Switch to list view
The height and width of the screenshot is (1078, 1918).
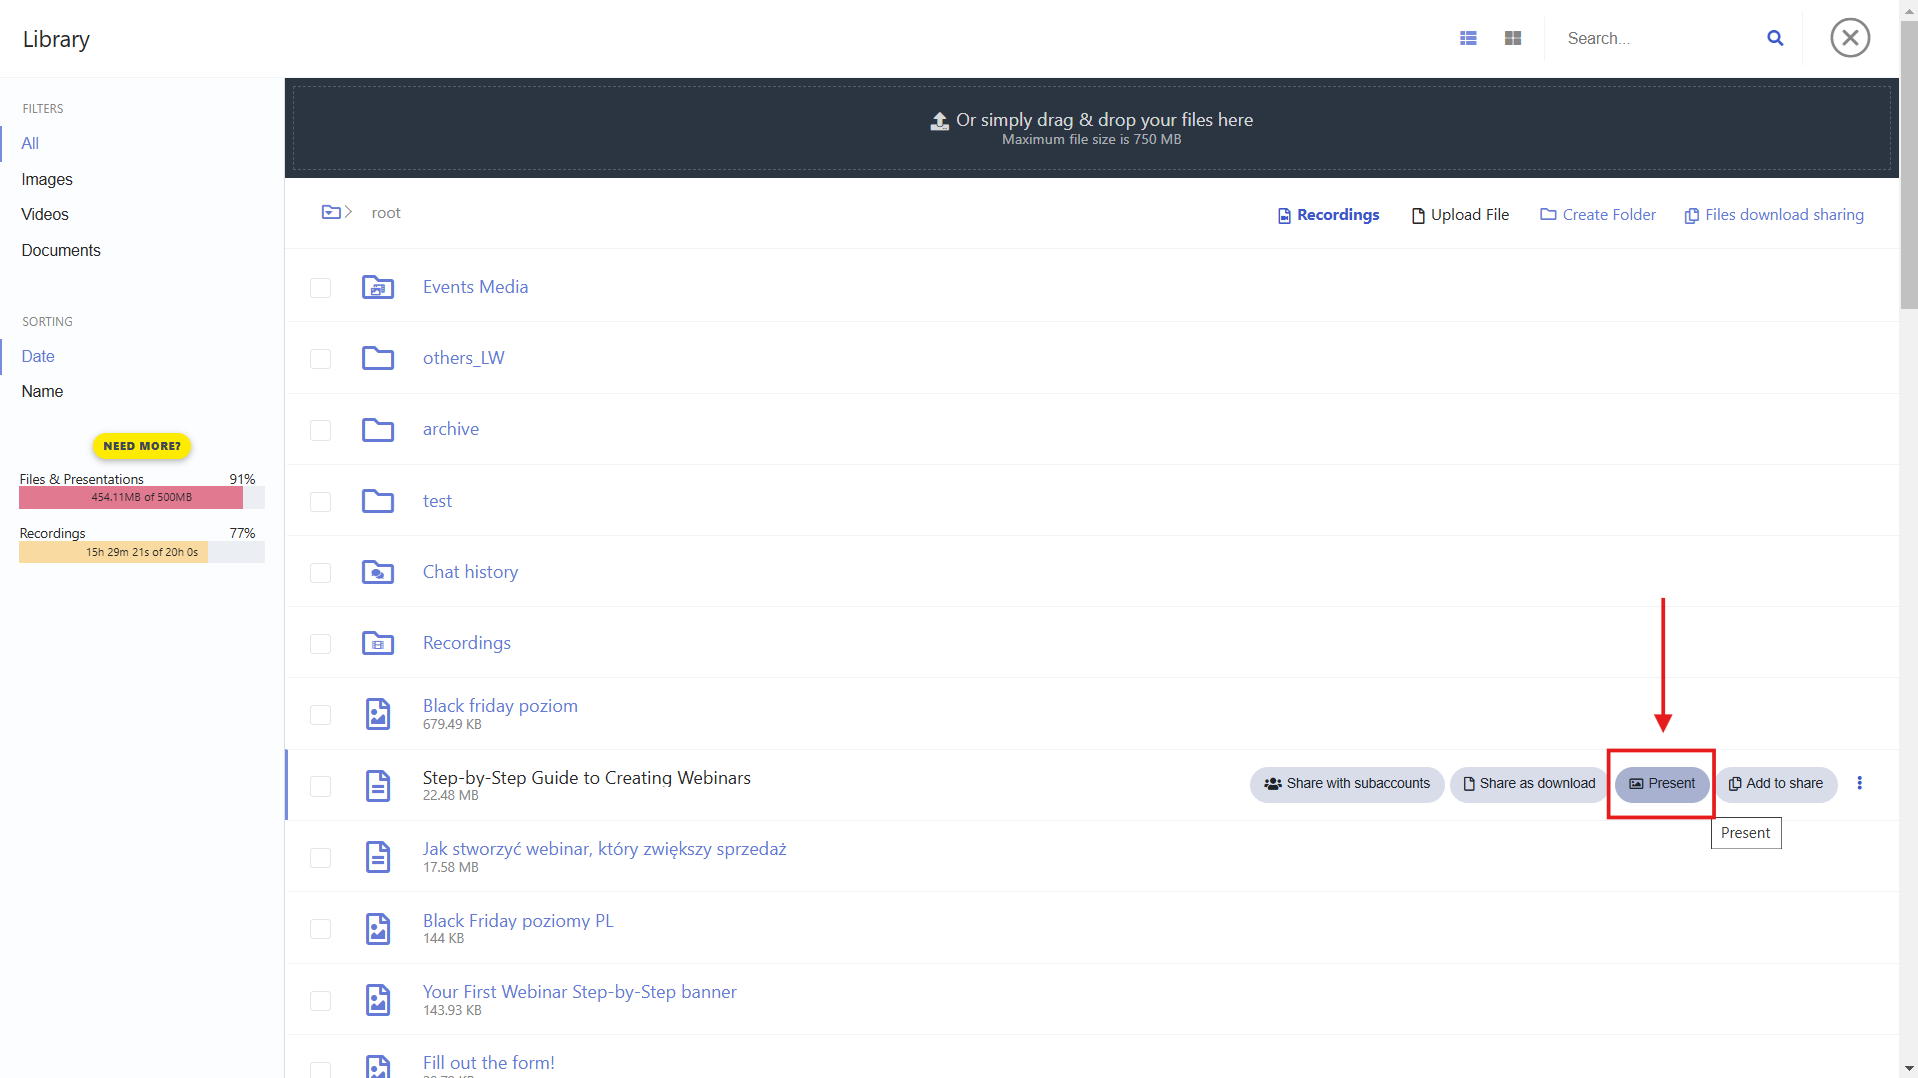(1467, 38)
